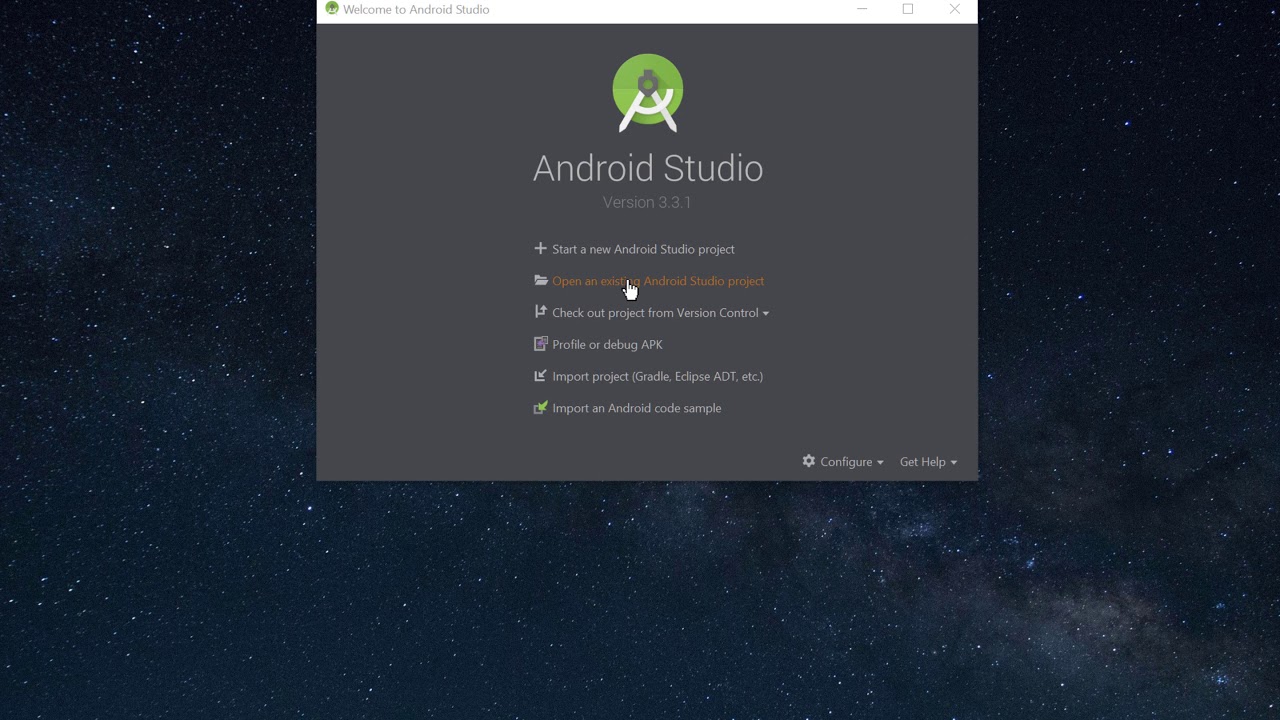Viewport: 1280px width, 720px height.
Task: Click the version control branch icon
Action: click(x=541, y=312)
